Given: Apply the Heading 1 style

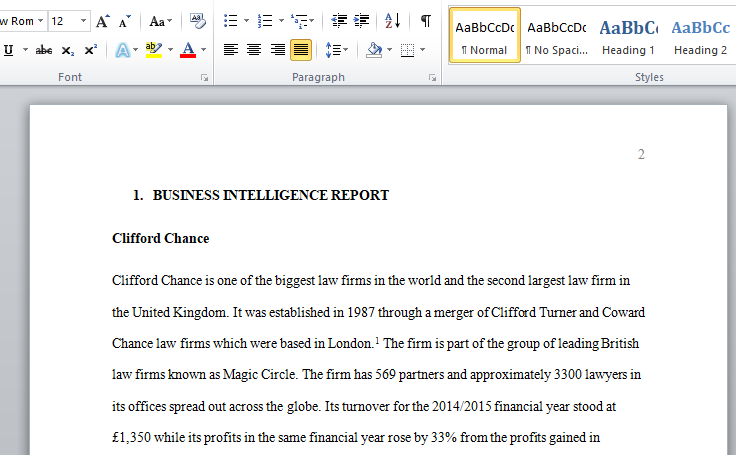Looking at the screenshot, I should [629, 35].
